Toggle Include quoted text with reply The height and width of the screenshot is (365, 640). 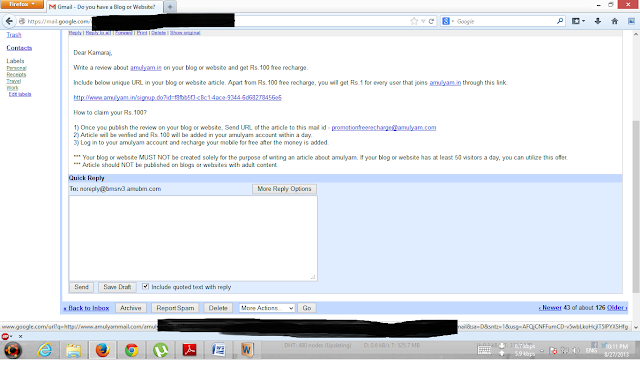pyautogui.click(x=145, y=287)
